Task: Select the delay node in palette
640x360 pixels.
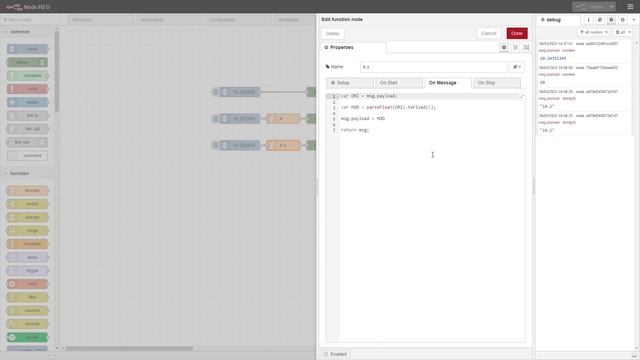Action: pos(27,257)
